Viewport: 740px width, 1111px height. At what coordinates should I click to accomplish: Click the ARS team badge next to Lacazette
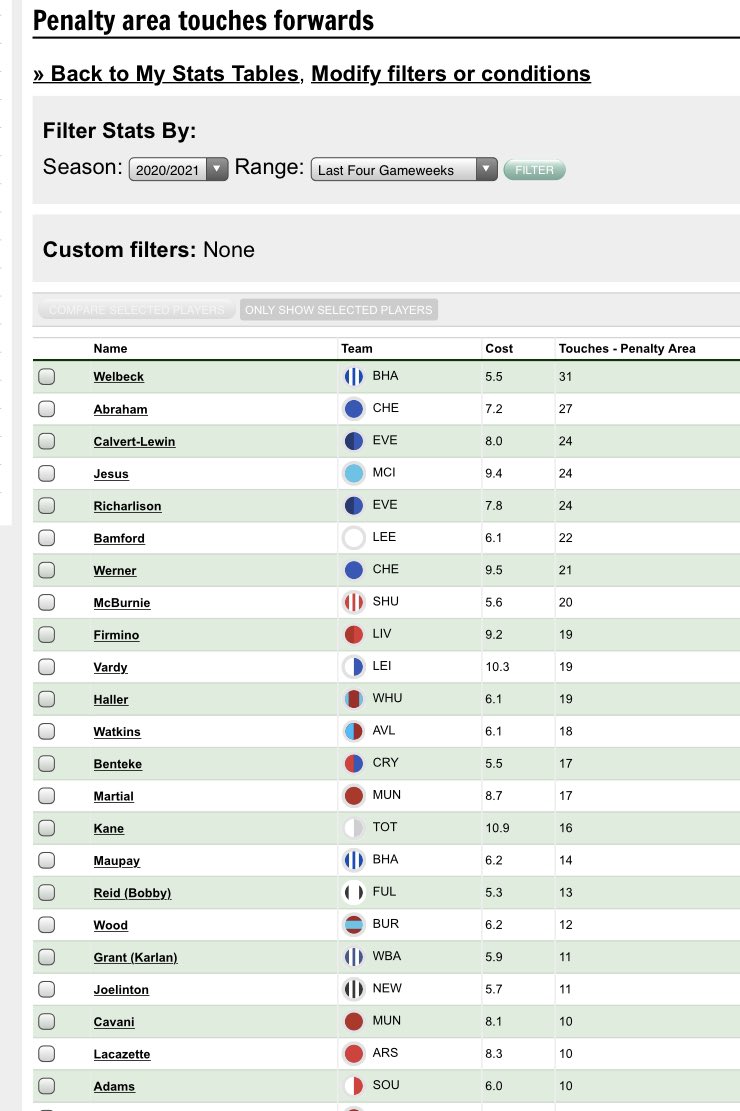(354, 1054)
